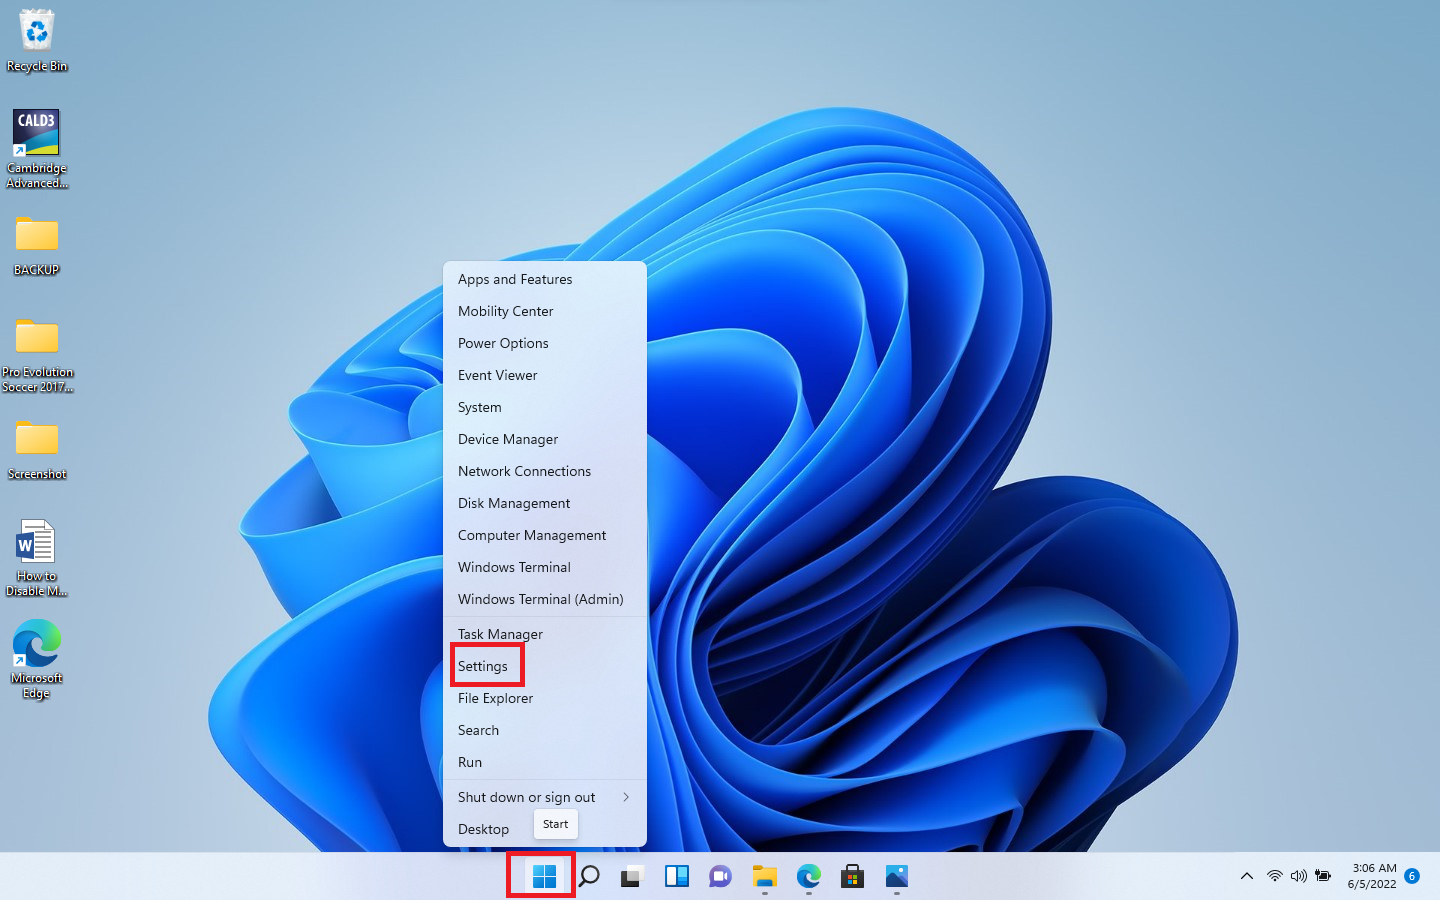Select the Pro Evolution Soccer 2017 folder
Viewport: 1440px width, 900px height.
pyautogui.click(x=37, y=355)
